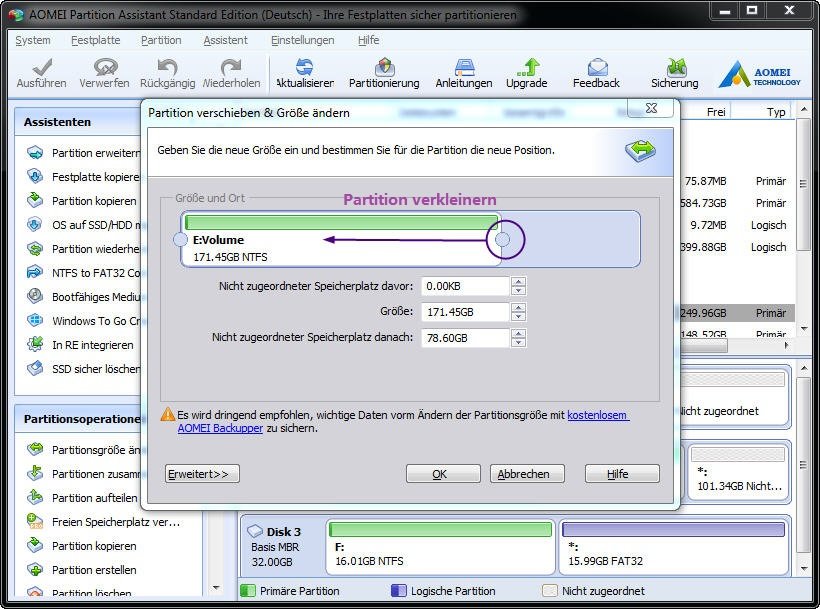Screen dimensions: 820x609
Task: Select the Festplatte kopieren wizard icon
Action: coord(35,176)
